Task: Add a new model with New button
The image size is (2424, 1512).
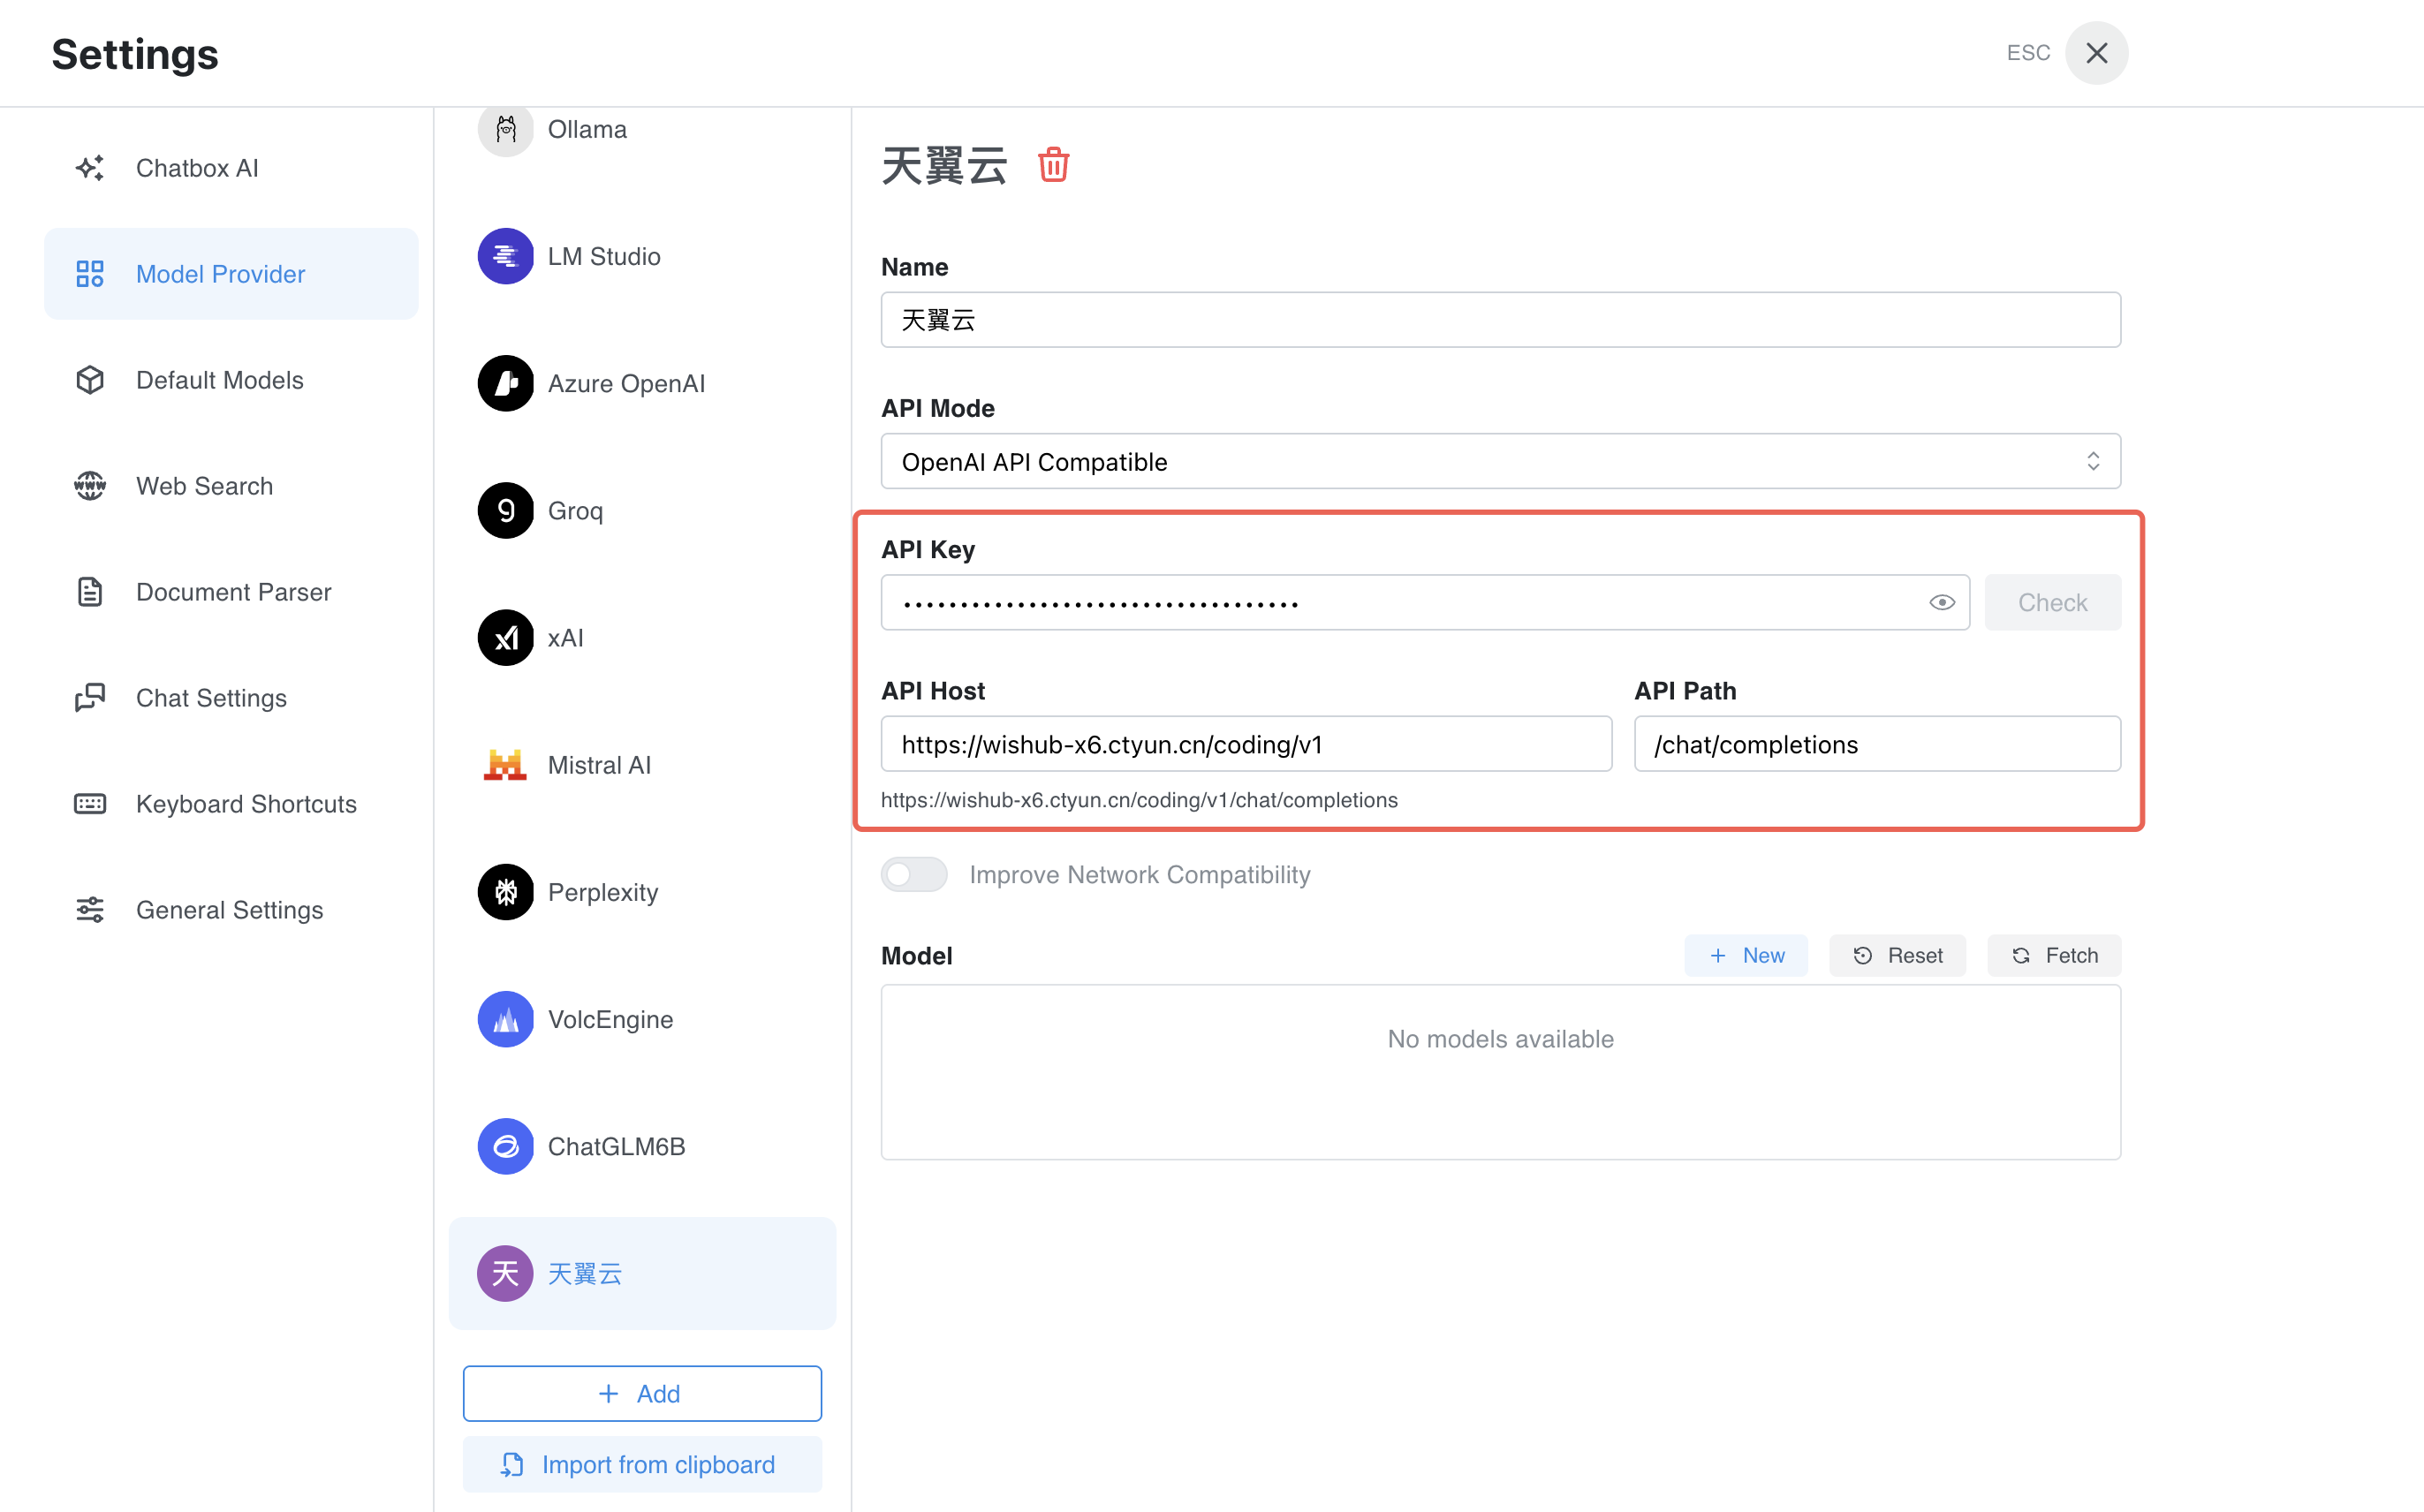Action: [1746, 955]
